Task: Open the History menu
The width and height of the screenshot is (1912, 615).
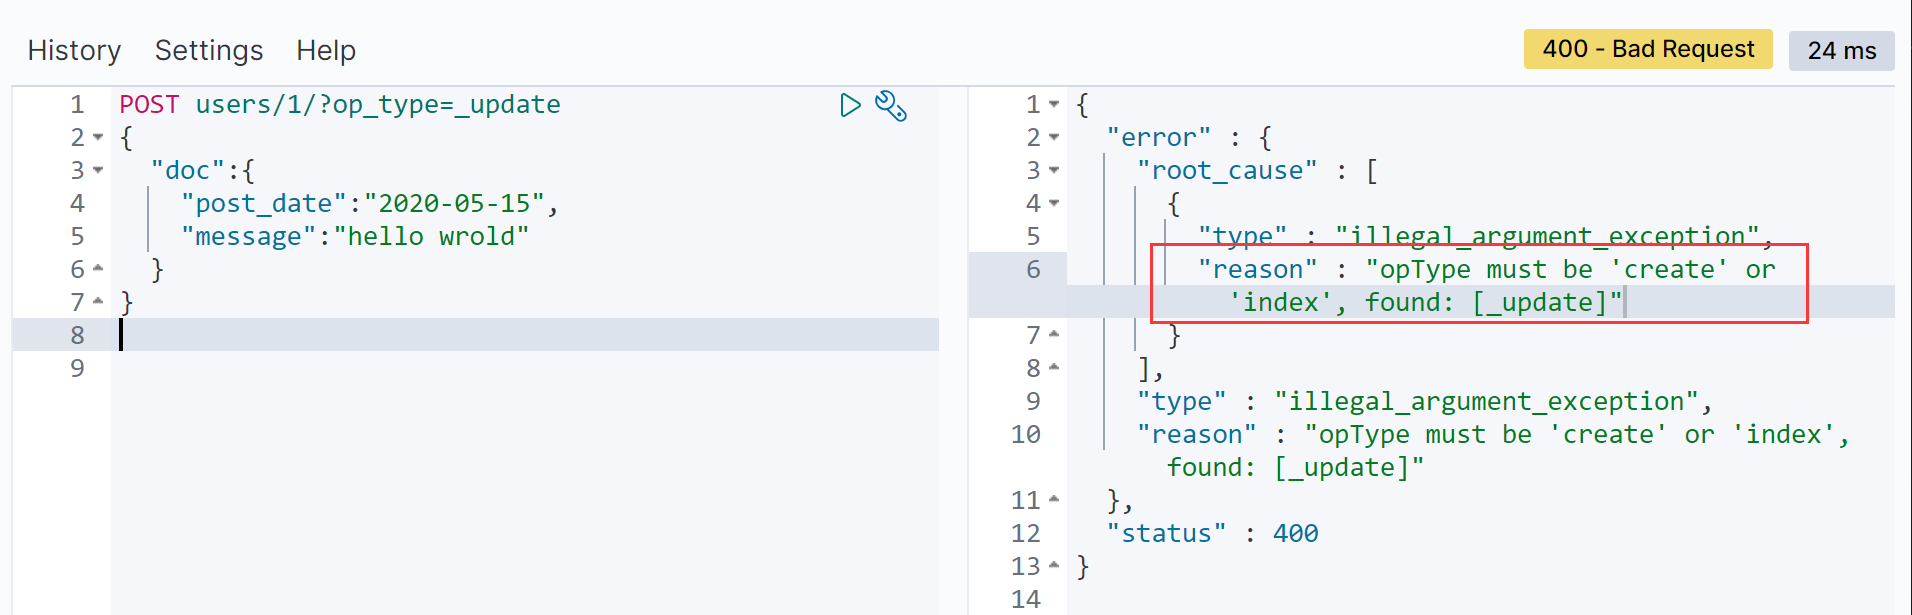Action: (74, 50)
